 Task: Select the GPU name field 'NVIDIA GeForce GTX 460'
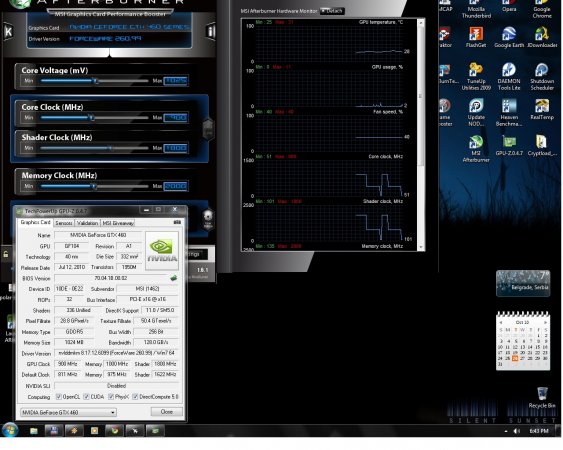pos(98,235)
